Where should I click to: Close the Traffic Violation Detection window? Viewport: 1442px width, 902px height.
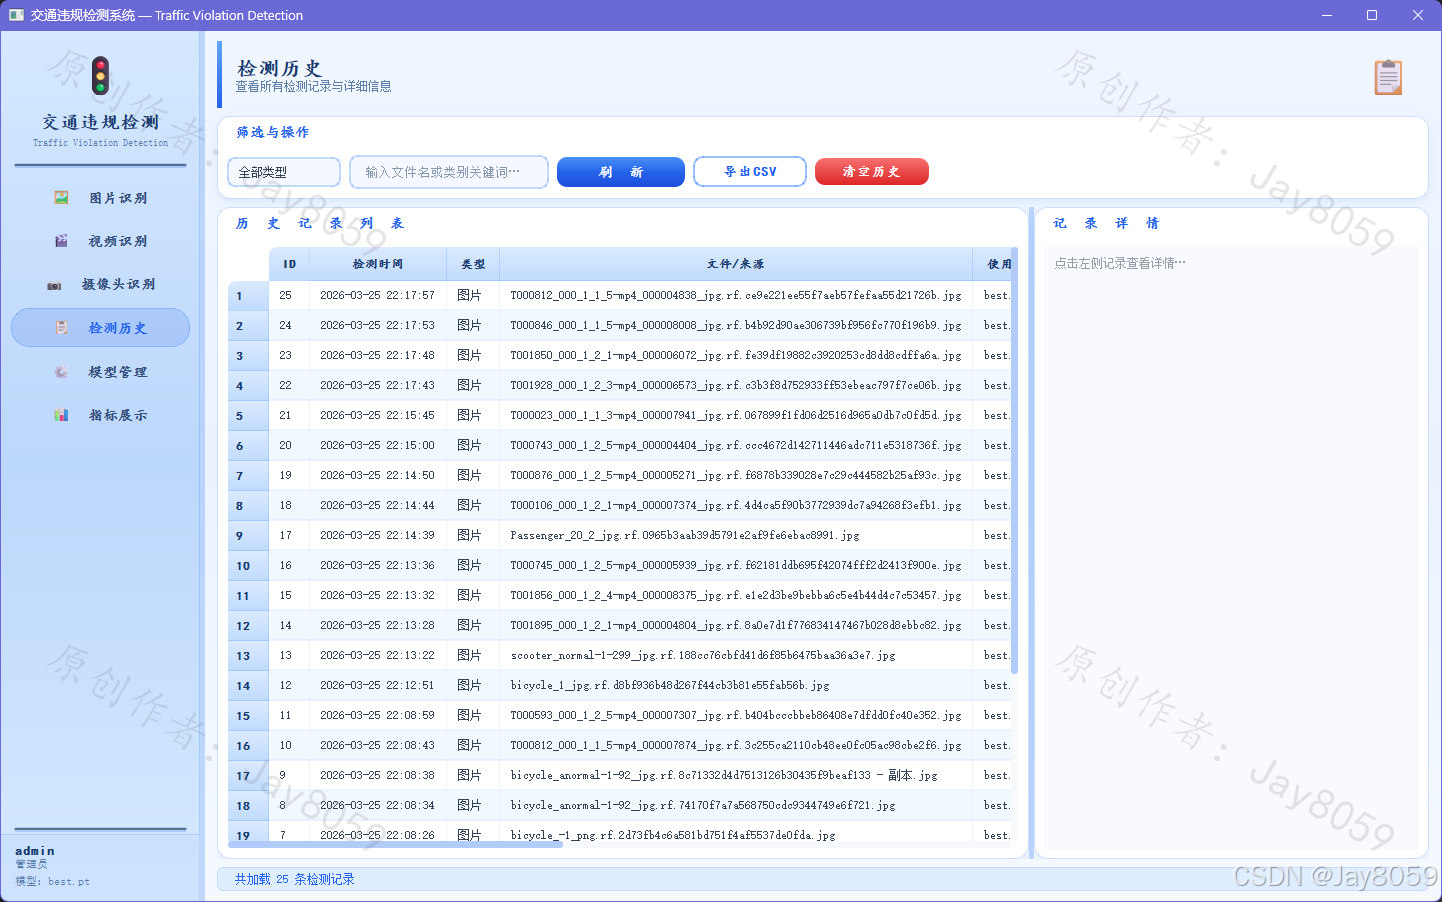coord(1418,15)
